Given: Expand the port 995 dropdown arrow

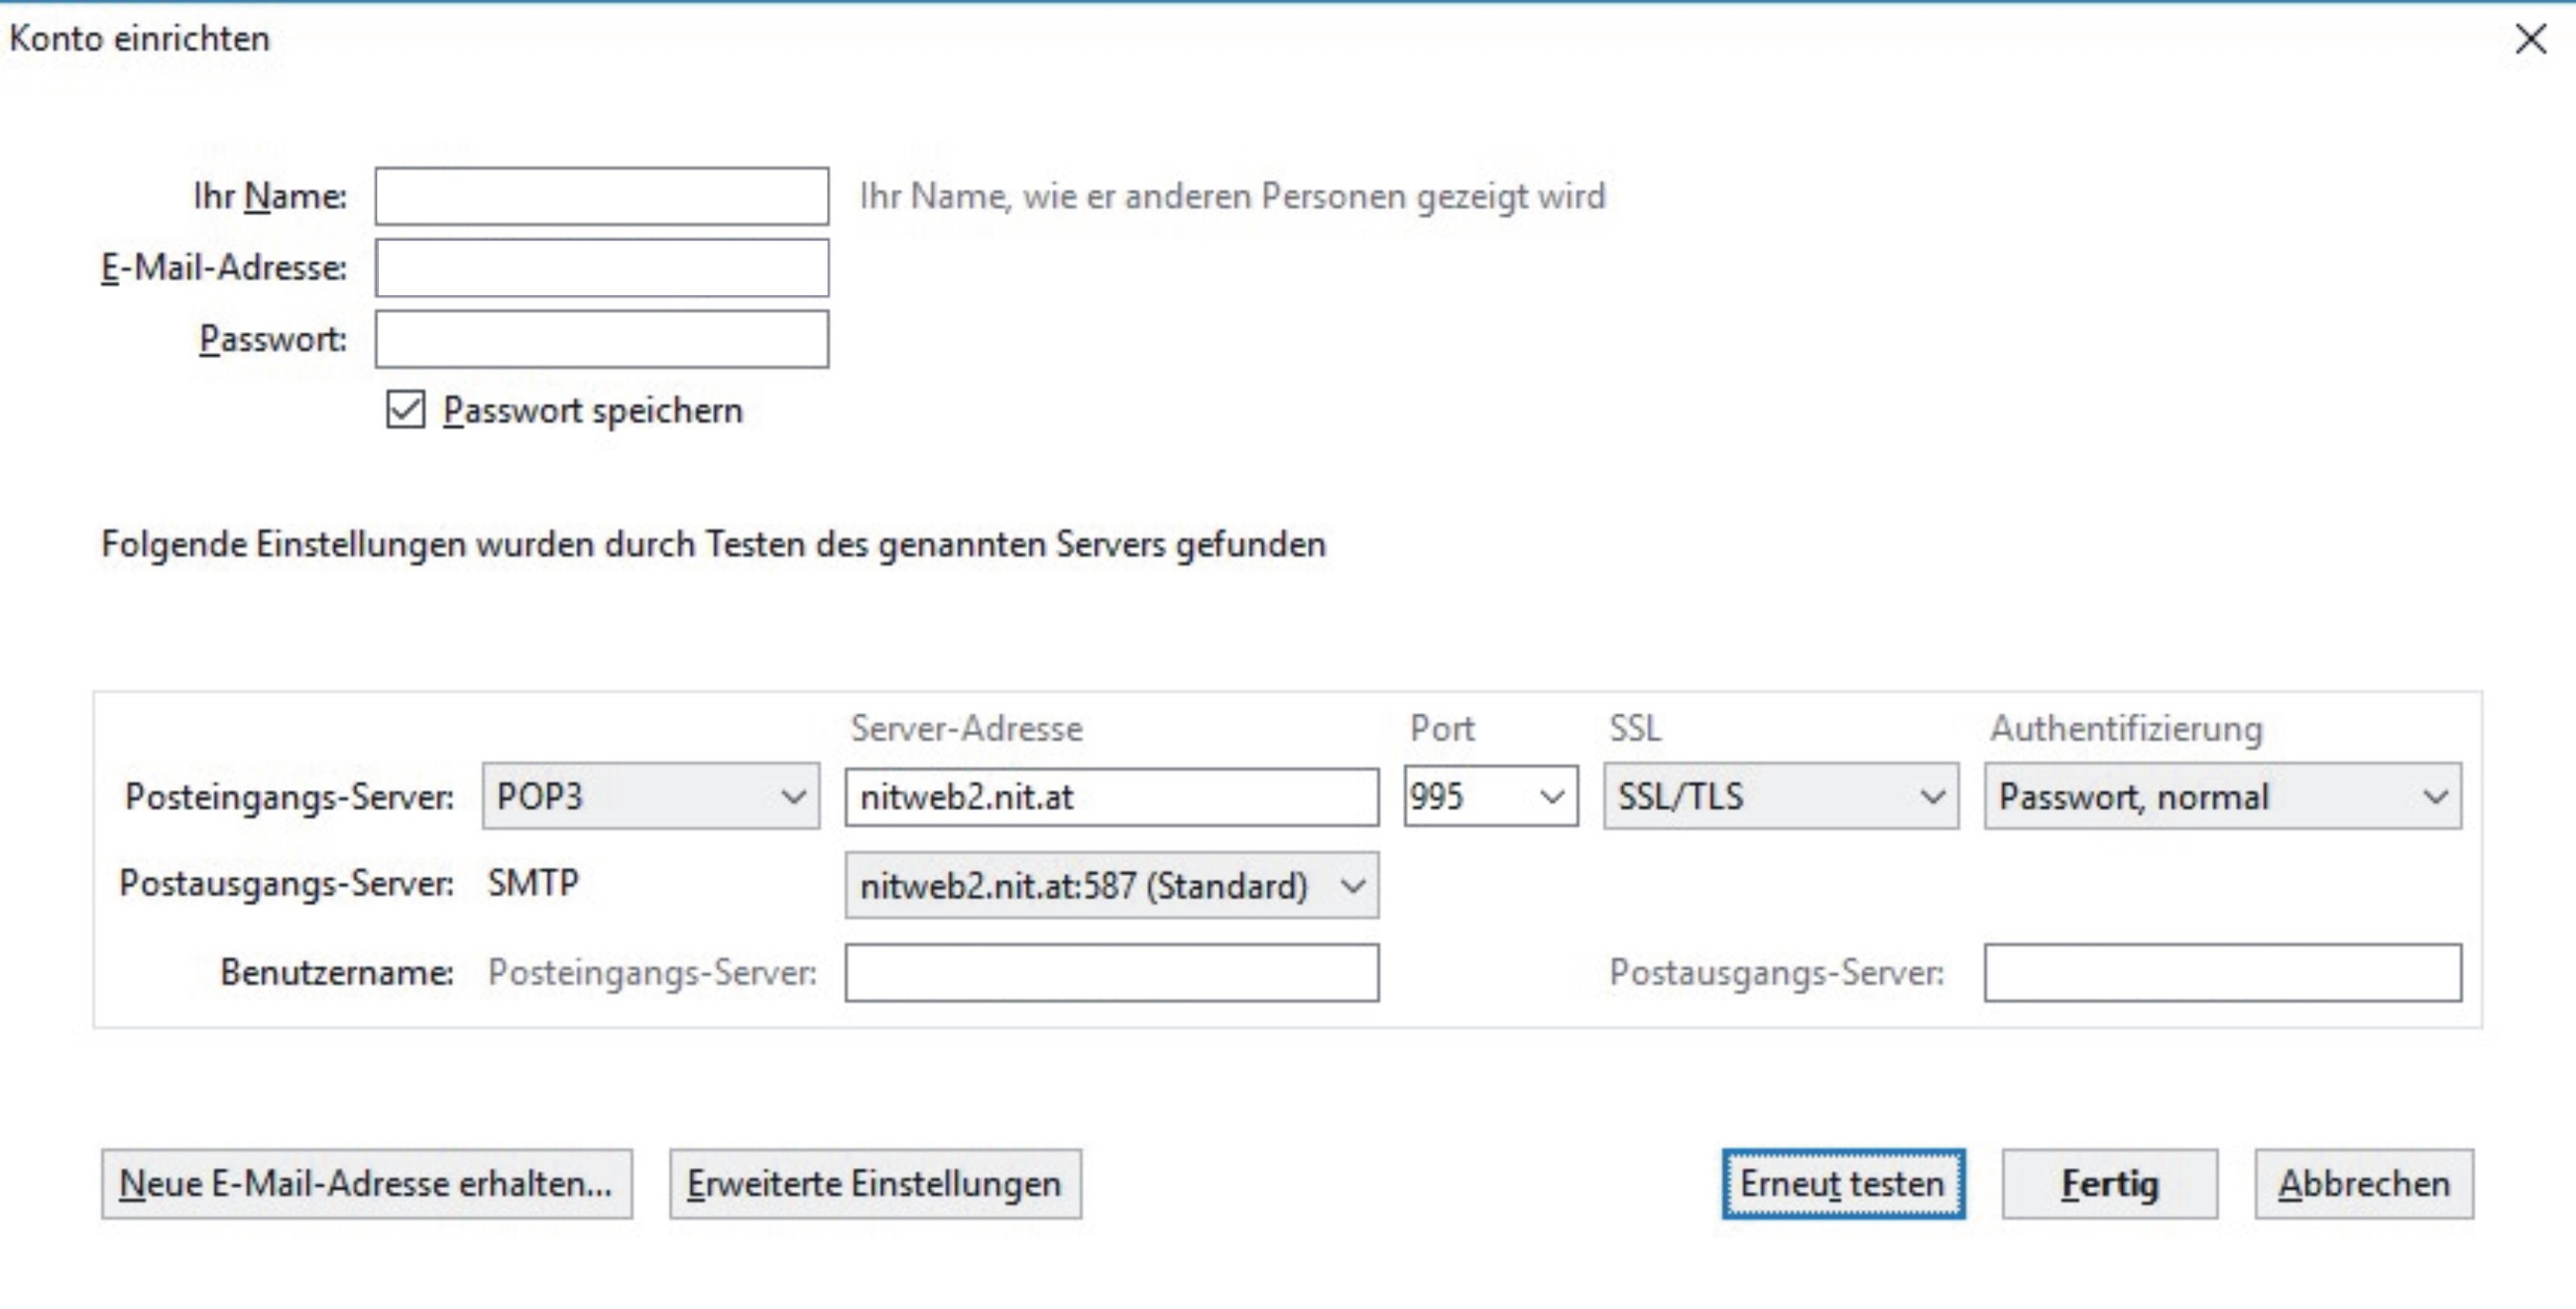Looking at the screenshot, I should 1552,797.
